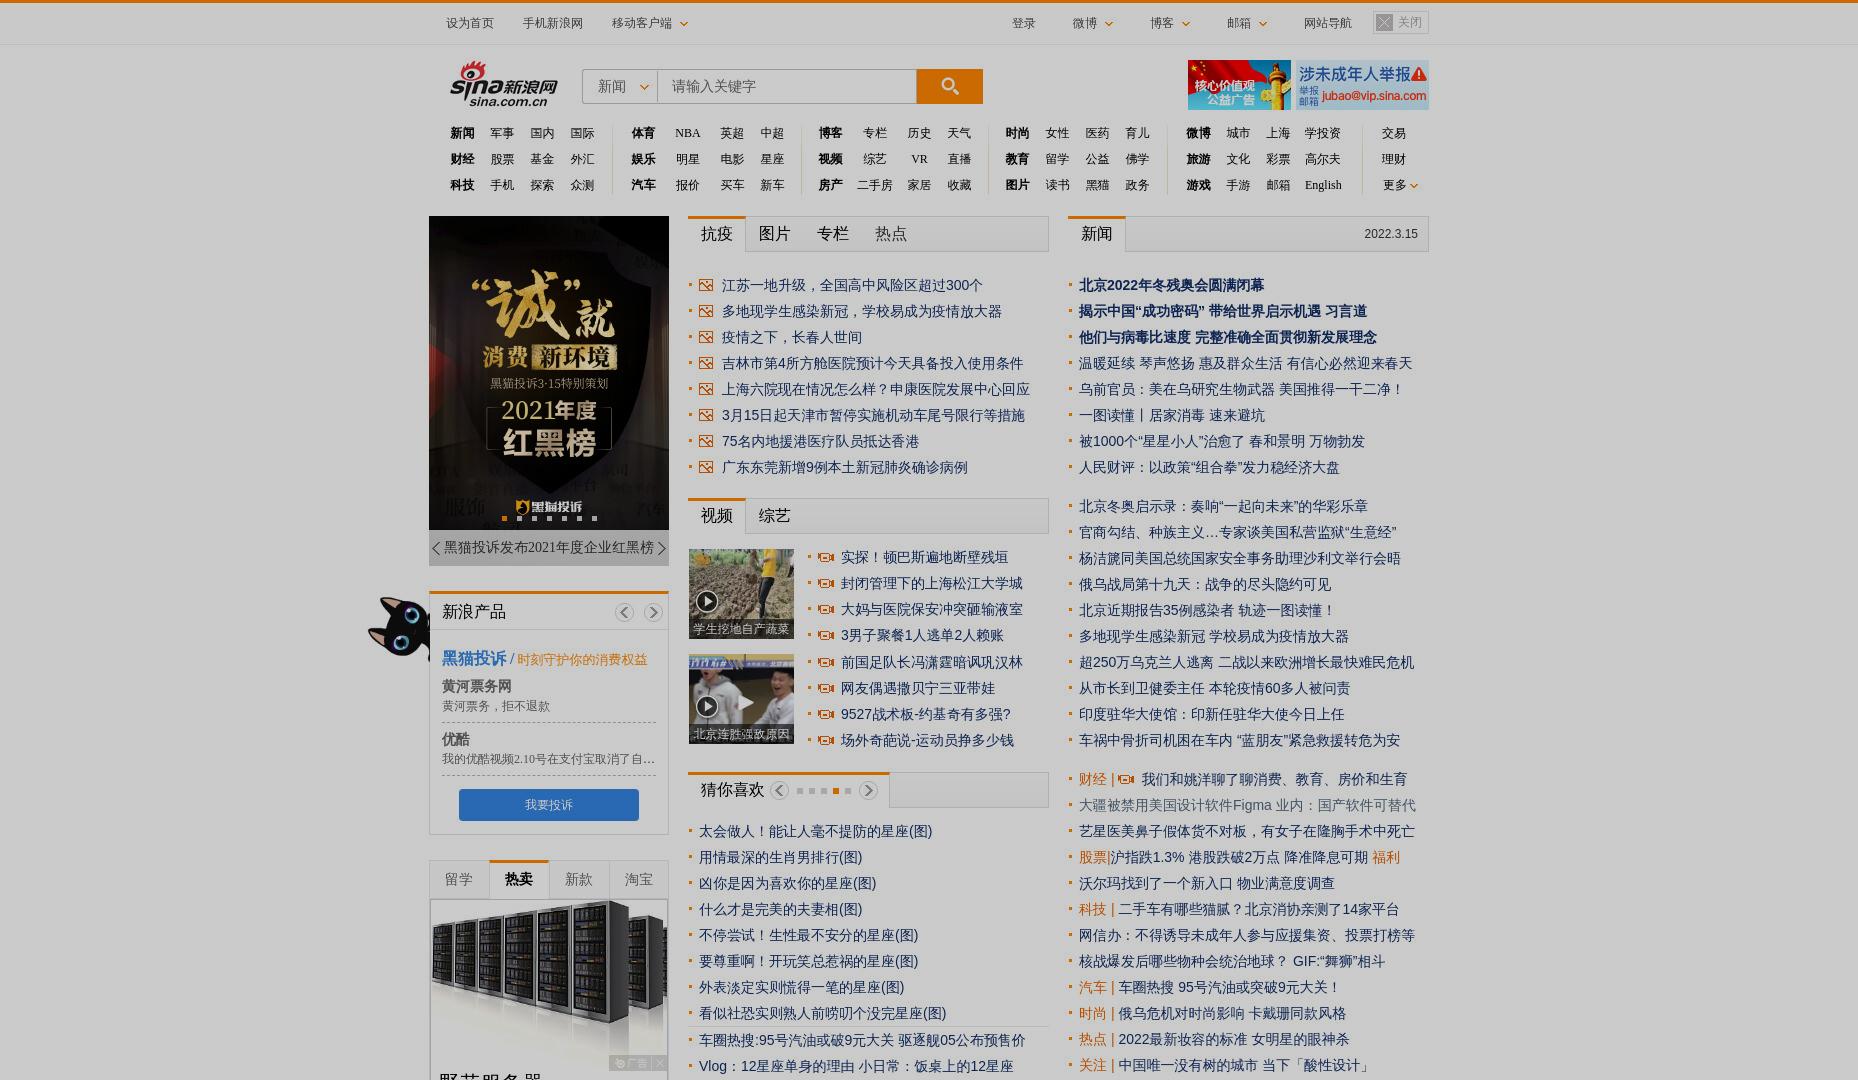1858x1080 pixels.
Task: Switch to the 热点 tab
Action: click(890, 234)
